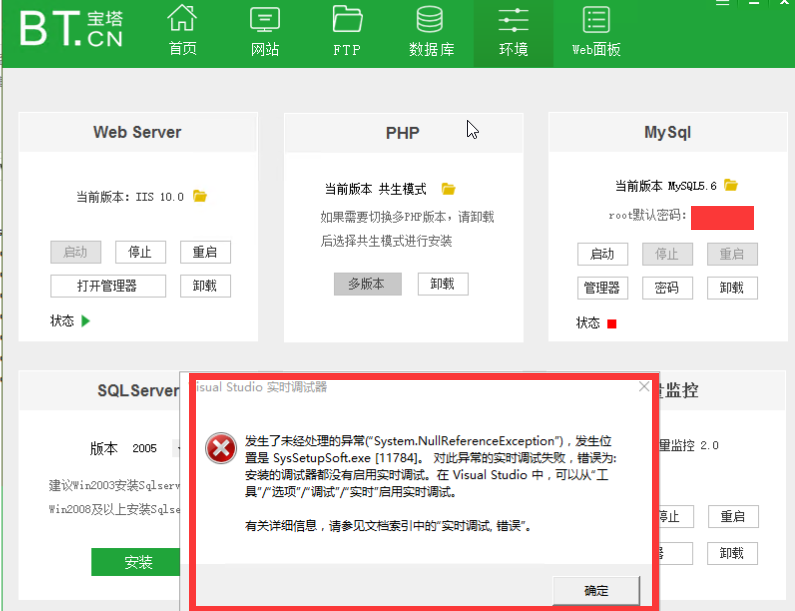Open MySql 管理器 manager
The width and height of the screenshot is (795, 611).
coord(602,288)
